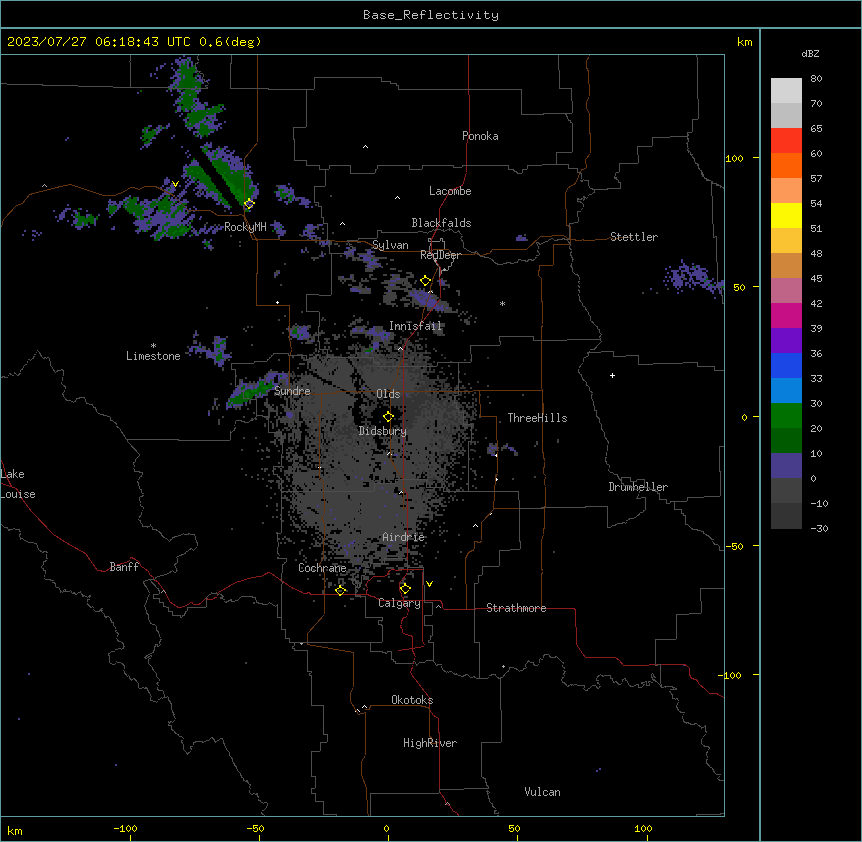Click the Olds town label
Screen dimensions: 862x842
(388, 394)
